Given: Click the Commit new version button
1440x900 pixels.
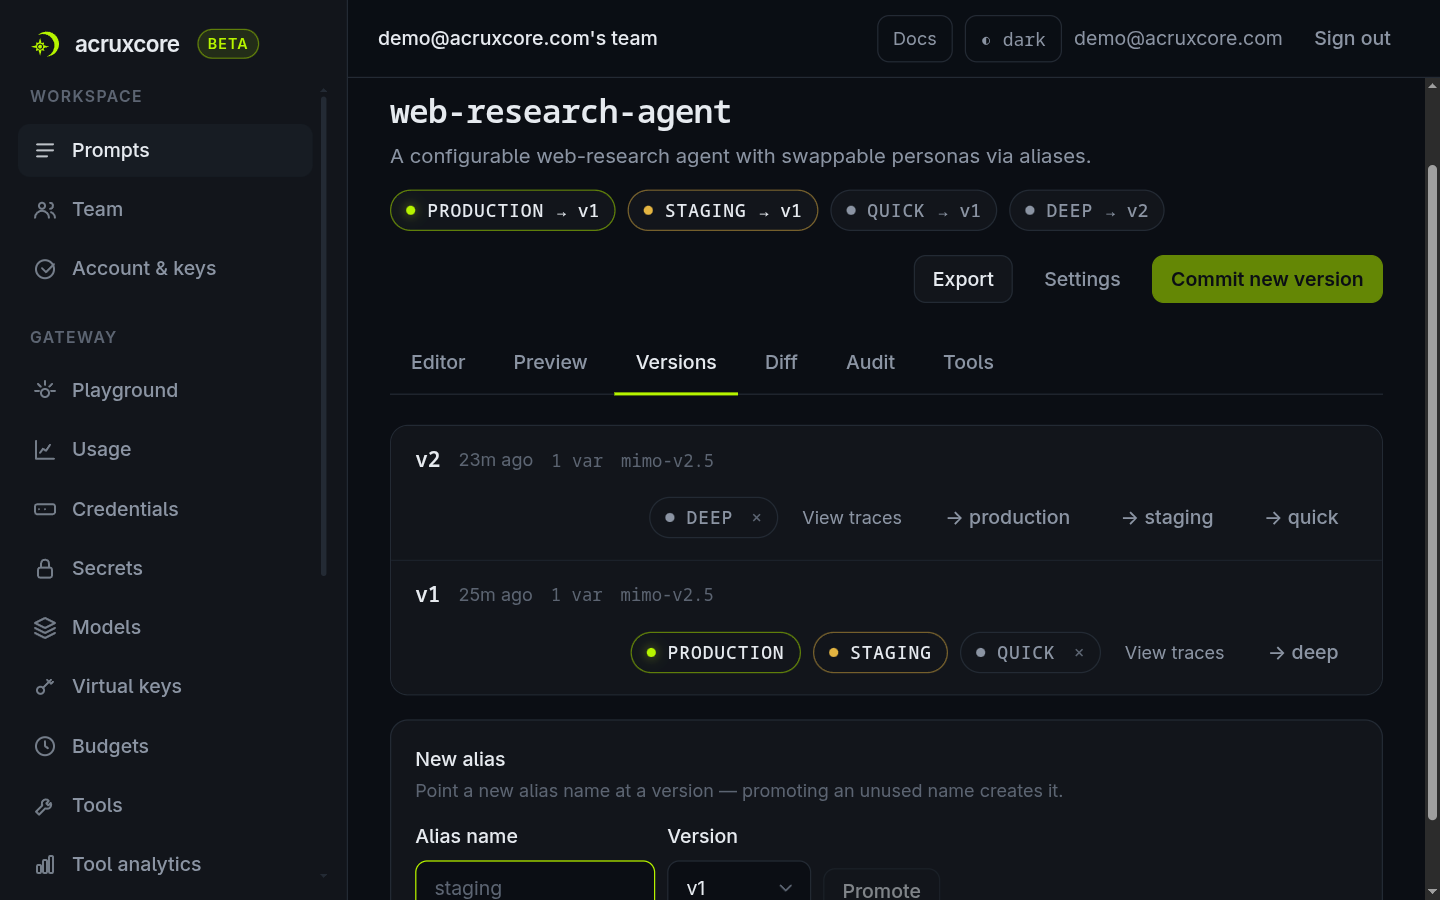Looking at the screenshot, I should coord(1267,279).
